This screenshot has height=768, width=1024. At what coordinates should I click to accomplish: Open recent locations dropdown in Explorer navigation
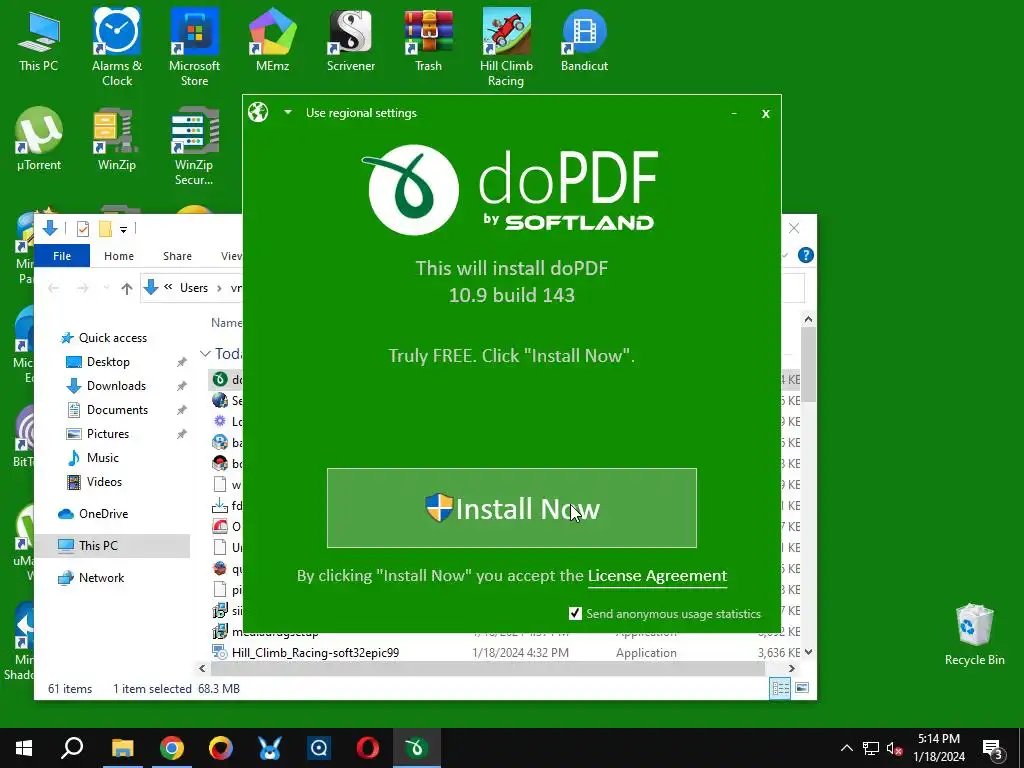[x=106, y=288]
